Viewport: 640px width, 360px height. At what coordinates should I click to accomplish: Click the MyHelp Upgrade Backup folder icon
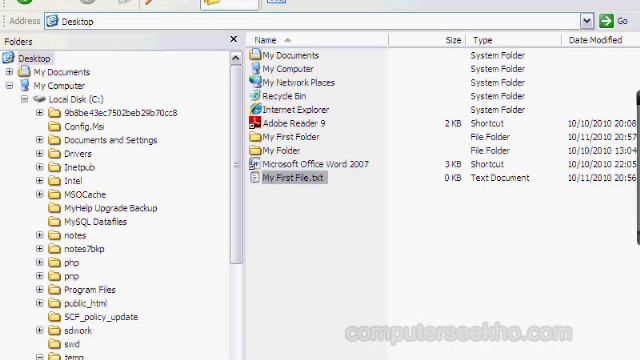54,208
